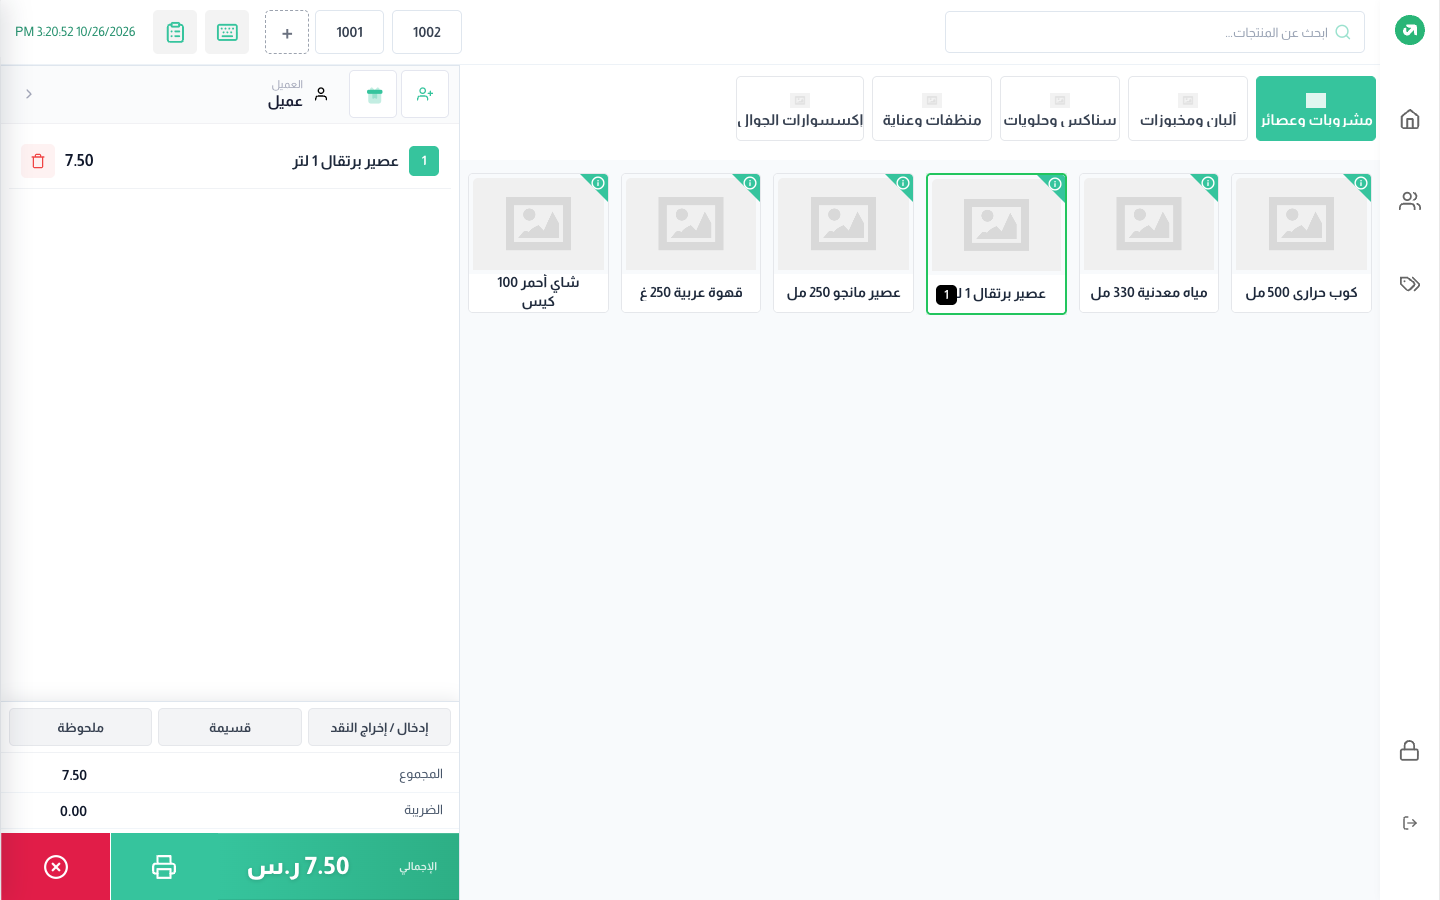The image size is (1440, 900).
Task: Click the add customer icon
Action: click(x=425, y=94)
